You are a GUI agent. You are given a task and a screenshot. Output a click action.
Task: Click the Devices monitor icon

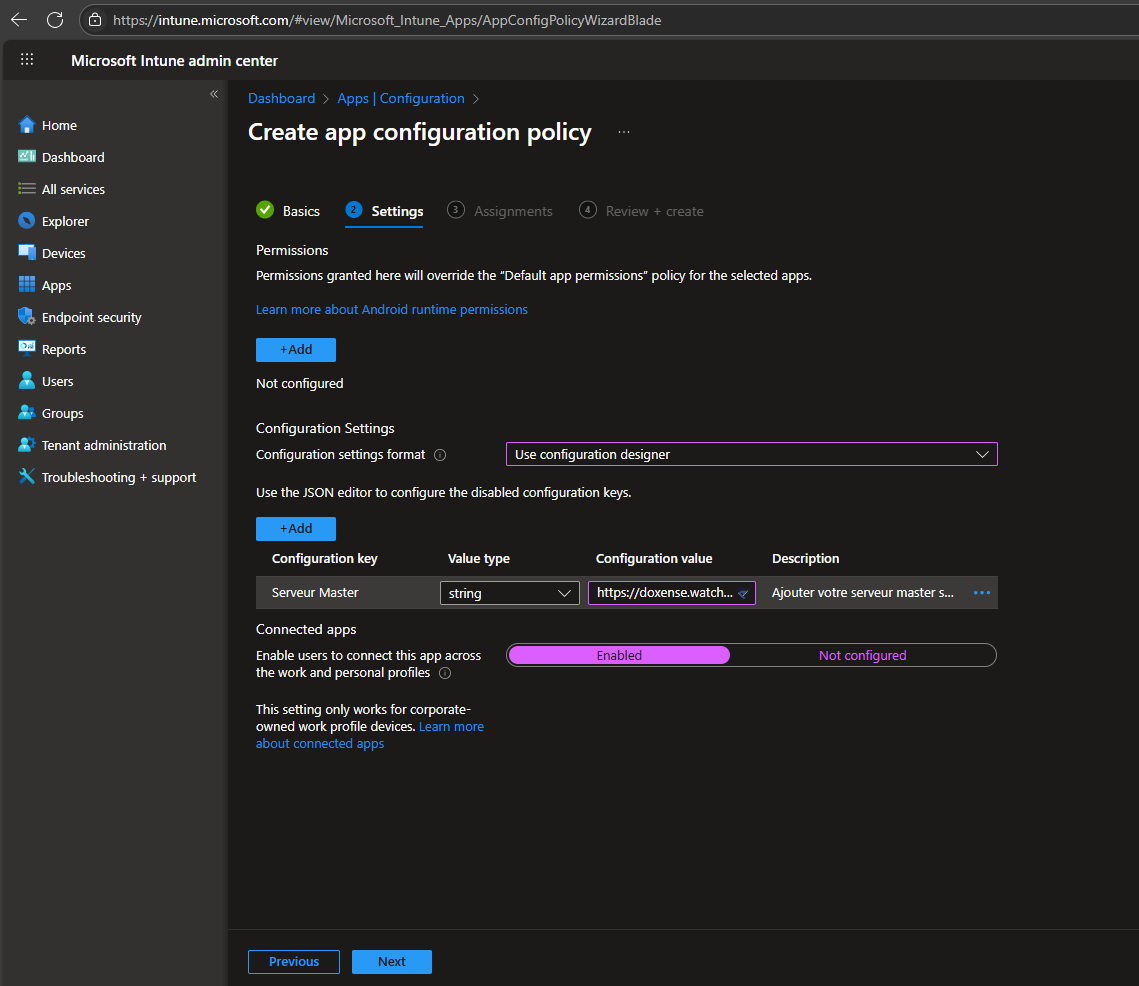click(x=27, y=253)
